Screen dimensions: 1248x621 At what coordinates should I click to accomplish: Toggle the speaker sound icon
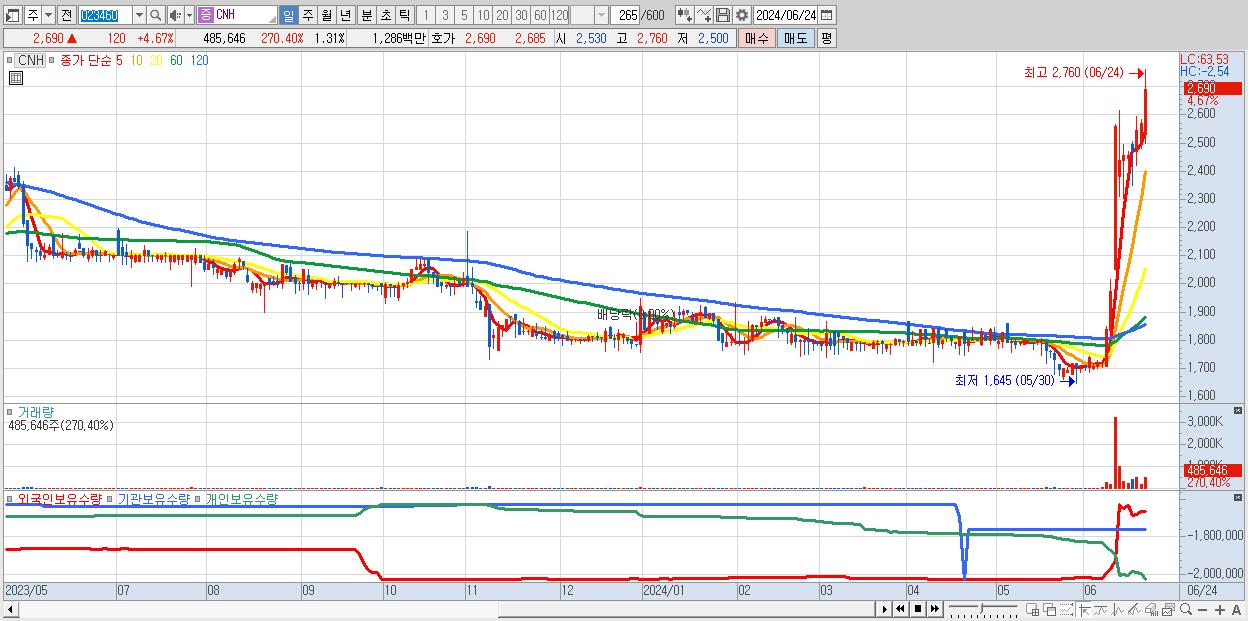click(x=175, y=15)
